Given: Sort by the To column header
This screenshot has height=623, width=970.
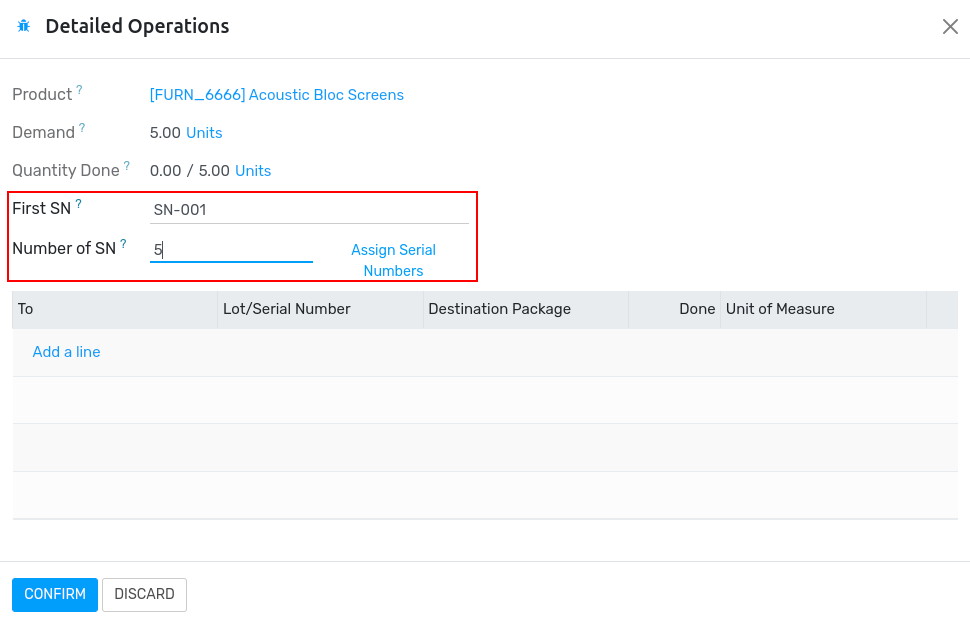Looking at the screenshot, I should tap(115, 309).
